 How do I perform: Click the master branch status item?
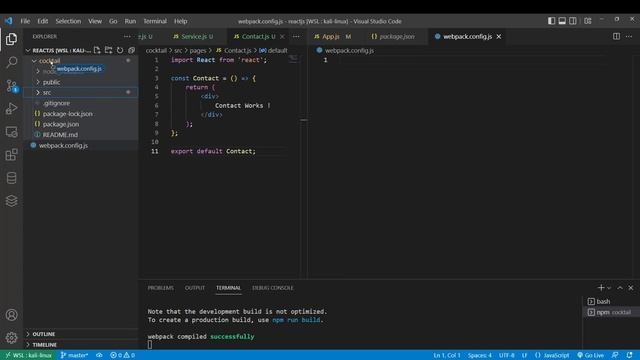(x=74, y=355)
